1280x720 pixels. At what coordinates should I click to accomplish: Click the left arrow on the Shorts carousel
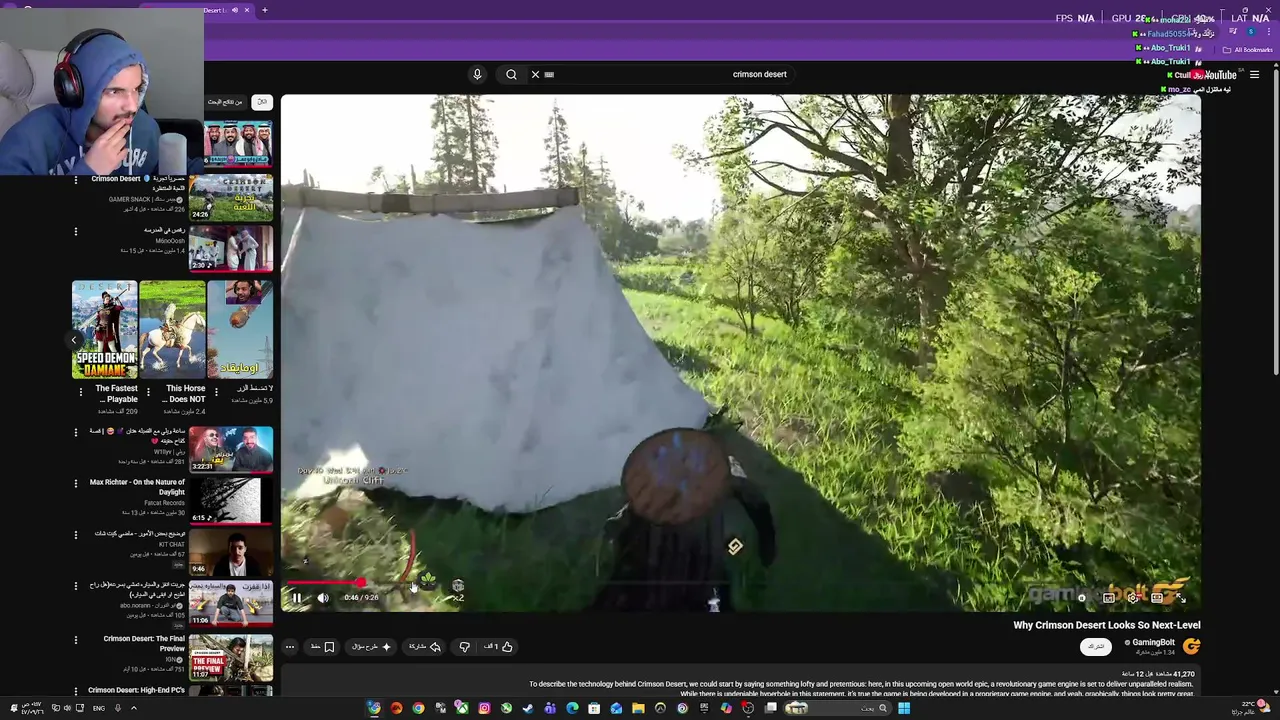pos(74,340)
